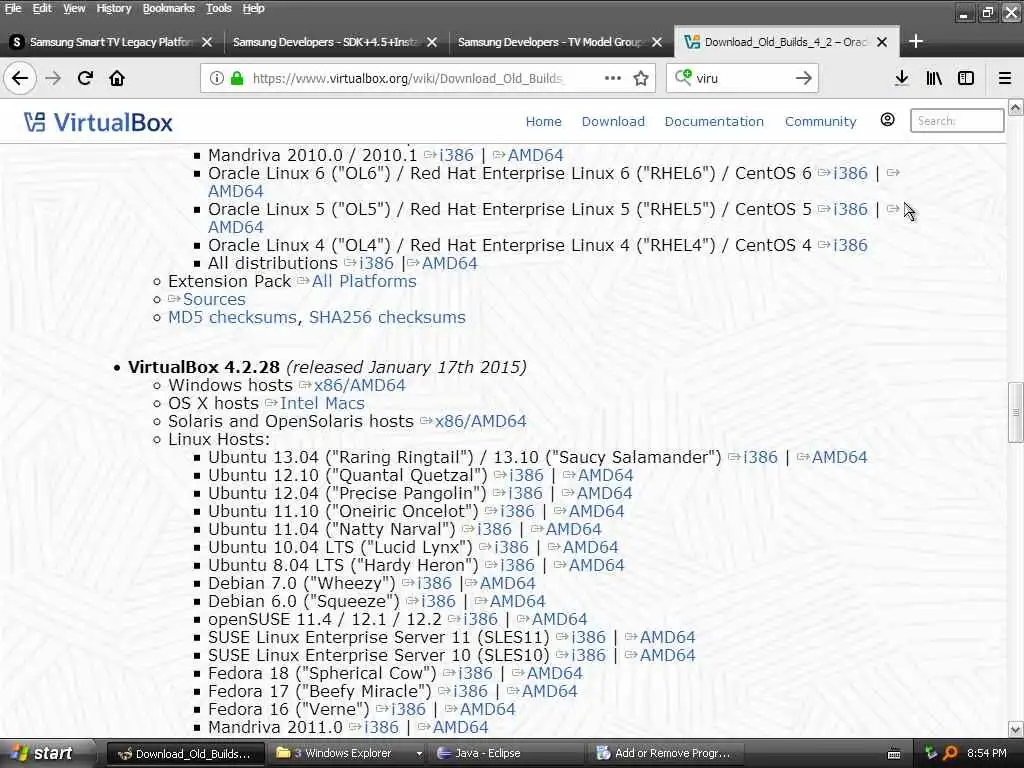Open the Bookmarks menu
Image resolution: width=1024 pixels, height=768 pixels.
168,8
